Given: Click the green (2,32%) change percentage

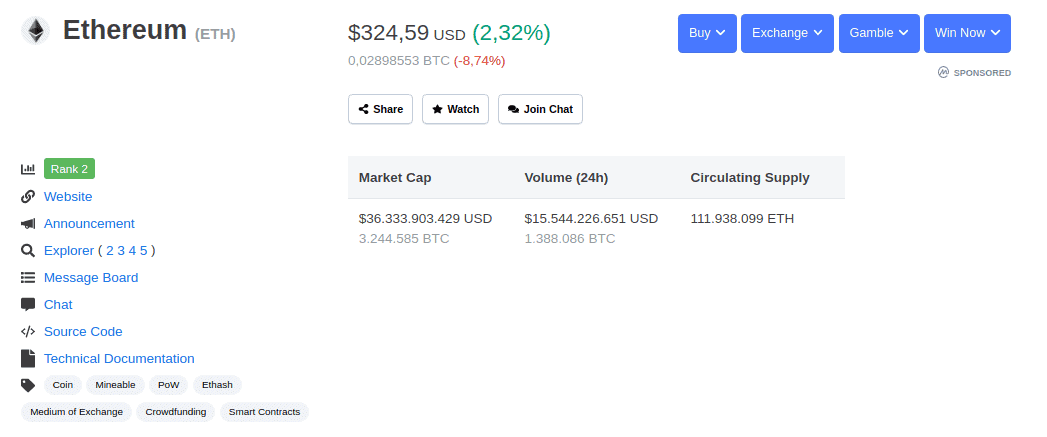Looking at the screenshot, I should coord(511,33).
